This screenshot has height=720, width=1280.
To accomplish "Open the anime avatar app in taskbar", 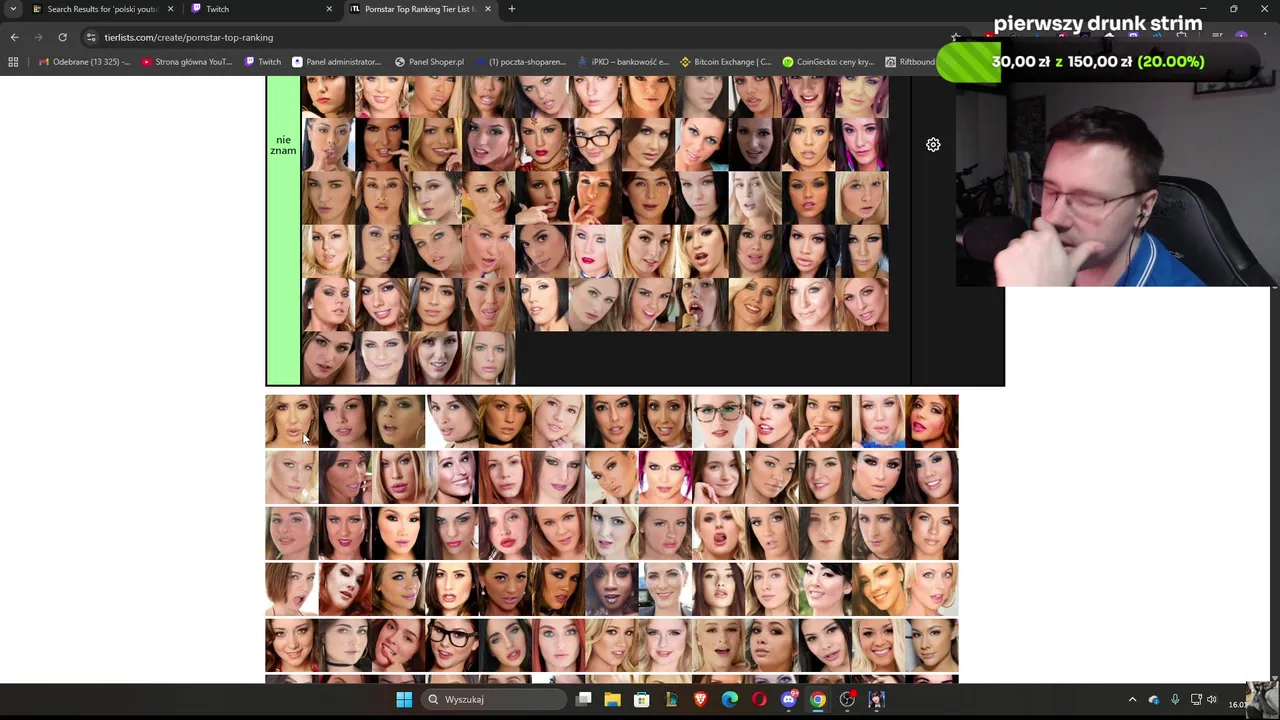I will [877, 699].
